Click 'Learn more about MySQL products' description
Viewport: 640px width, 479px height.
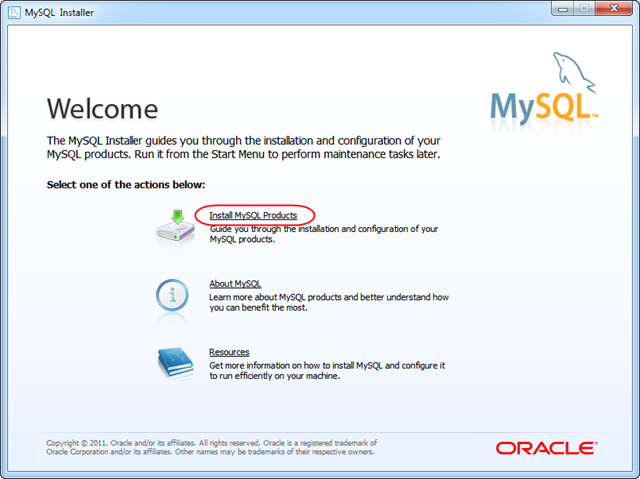click(x=329, y=302)
